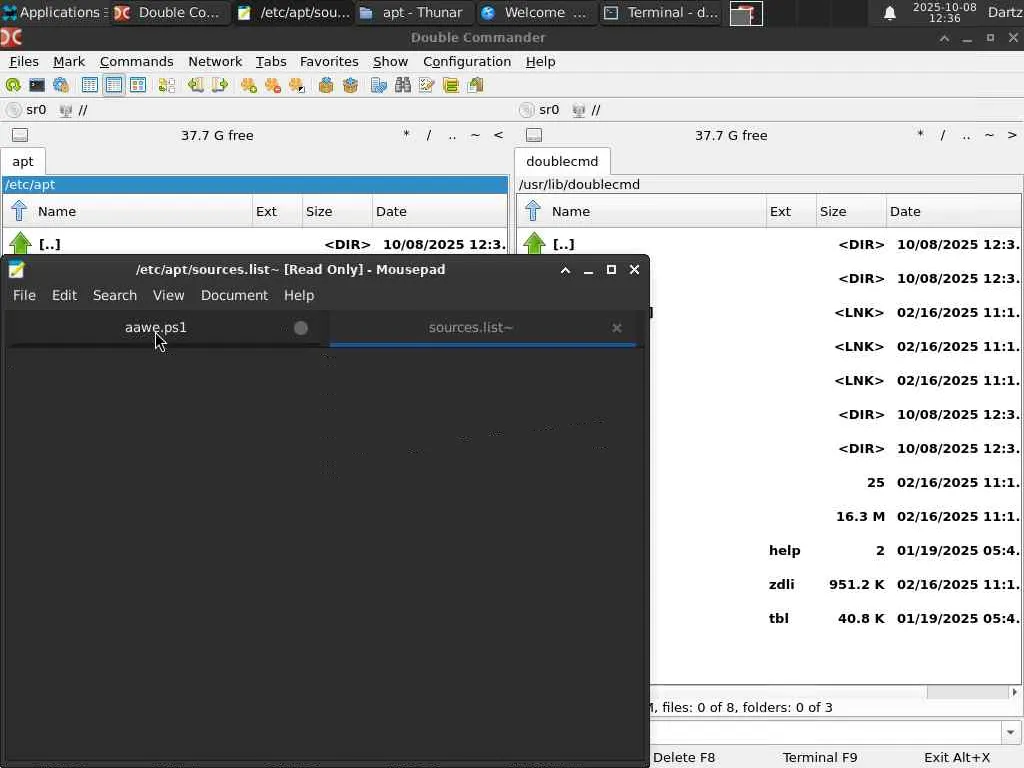Screen dimensions: 1024x768
Task: Click the right panel '>' button
Action: (x=1012, y=135)
